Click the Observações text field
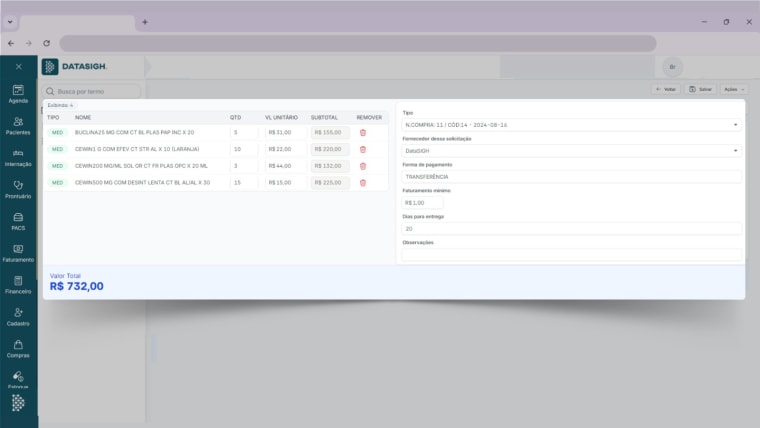 click(x=571, y=255)
